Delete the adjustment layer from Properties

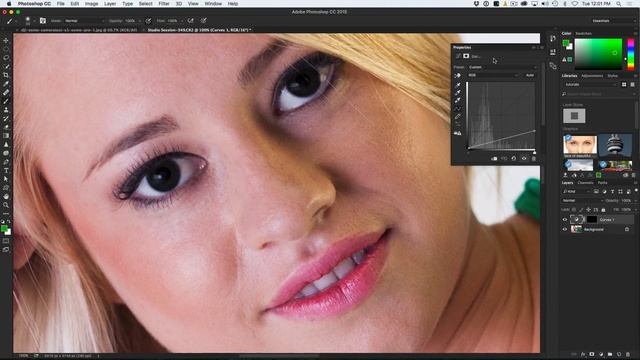click(x=534, y=158)
